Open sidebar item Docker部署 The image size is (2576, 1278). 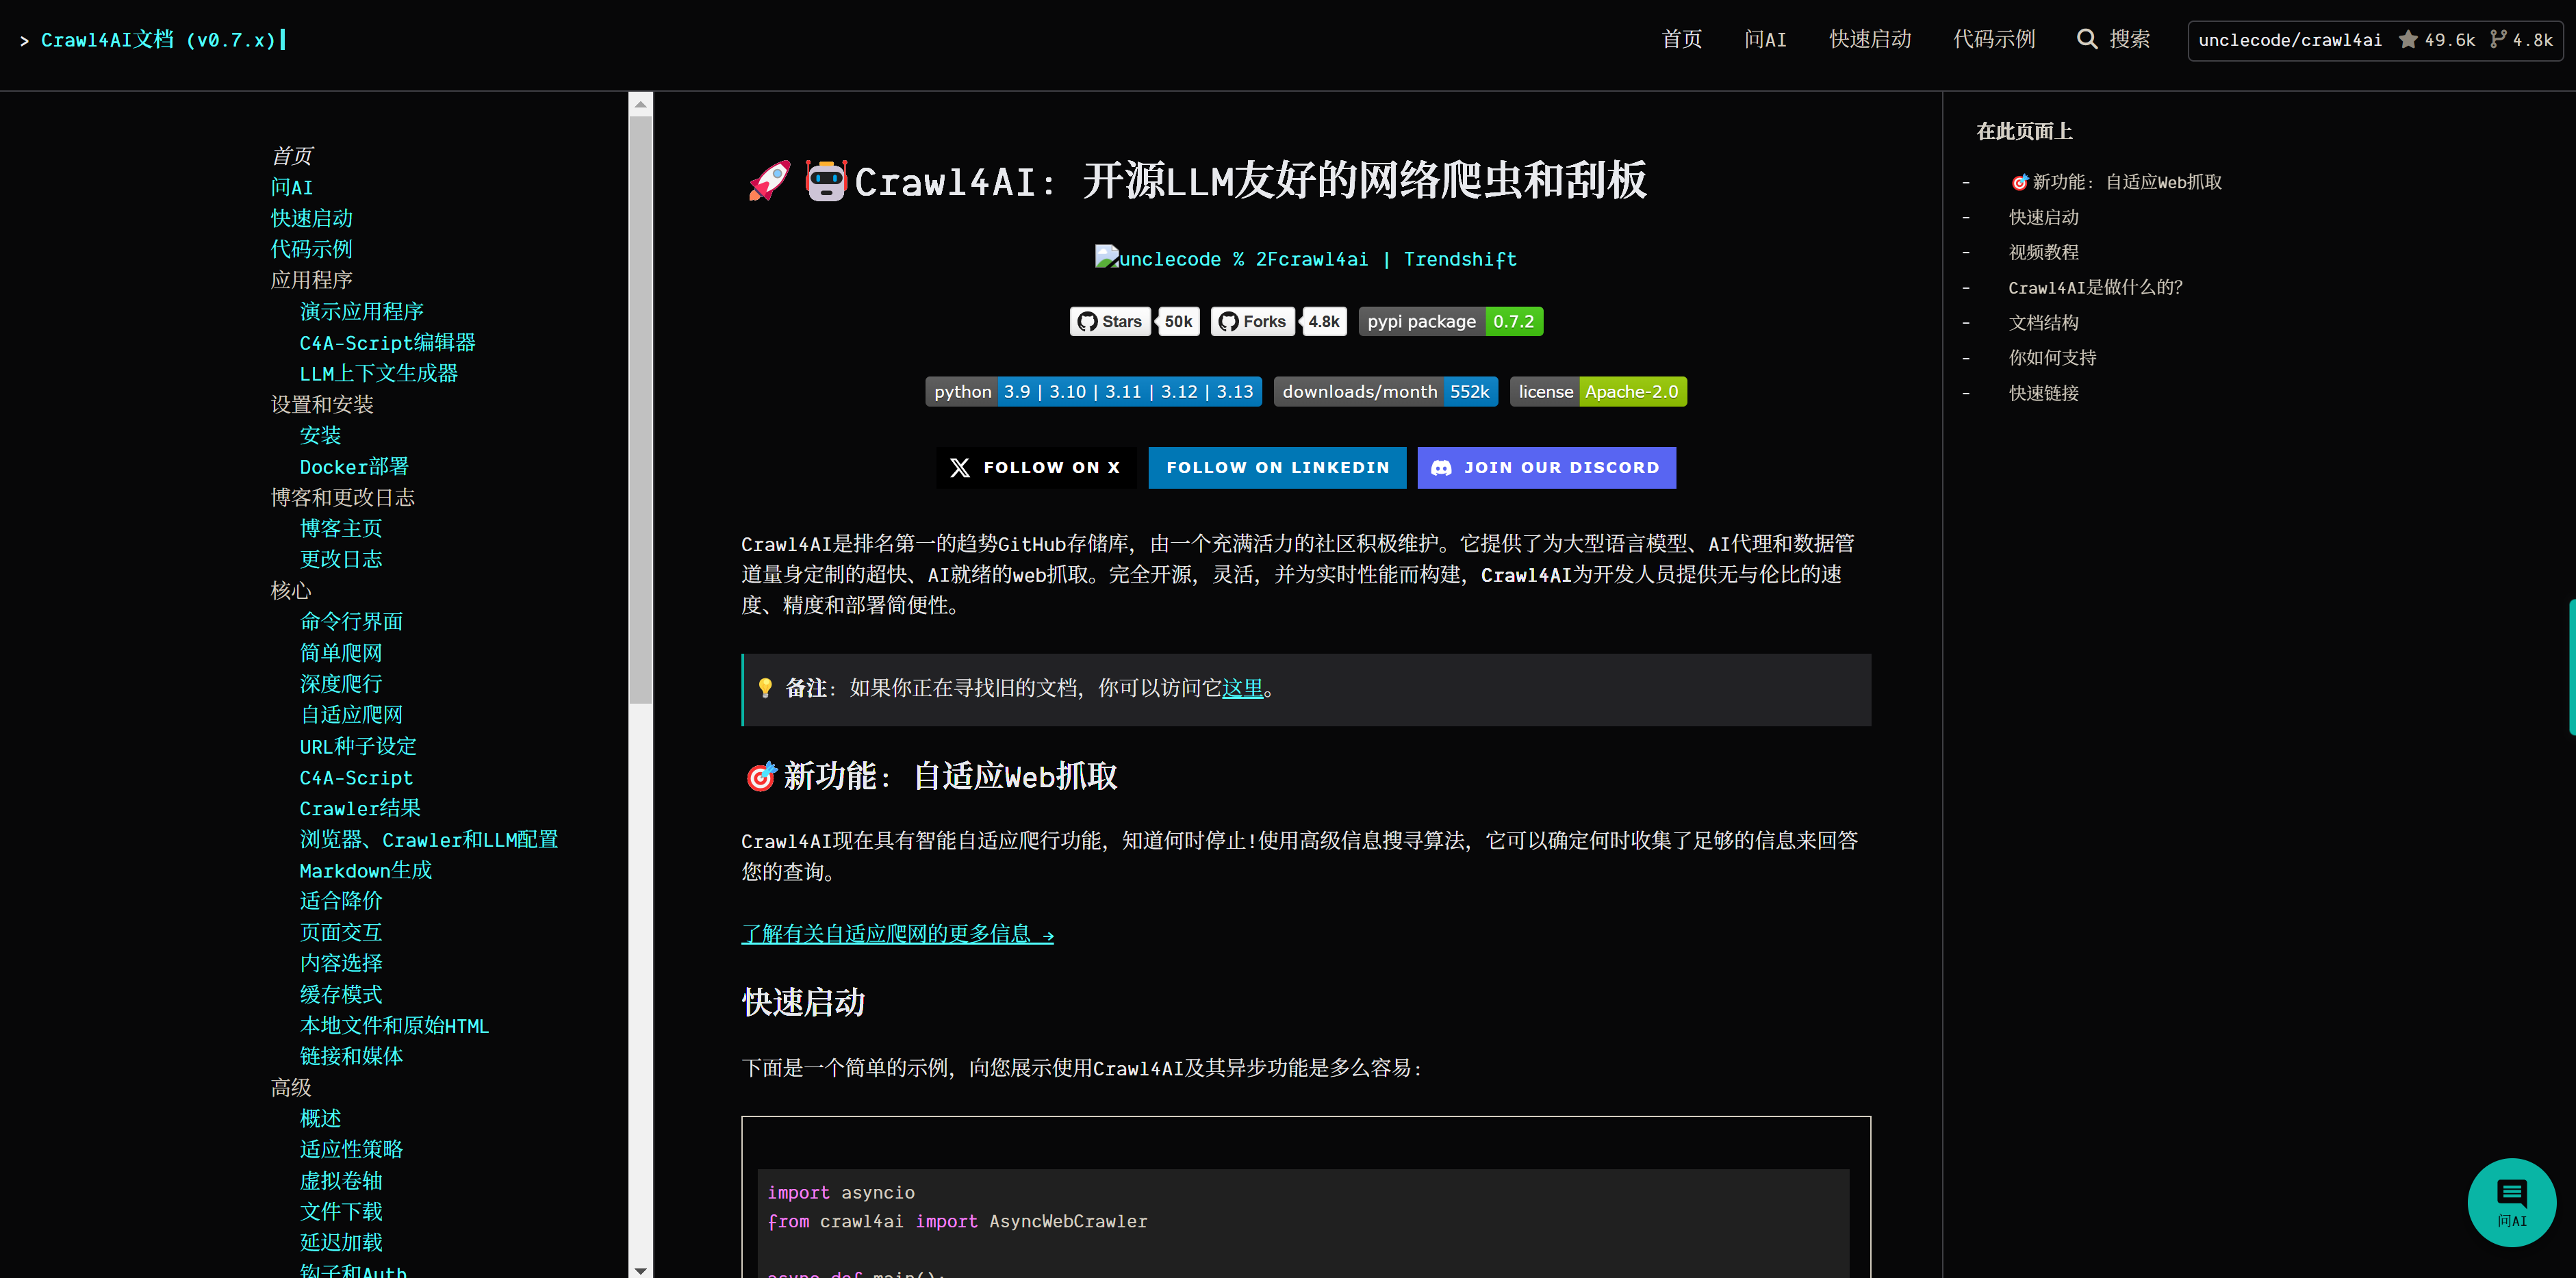point(354,466)
